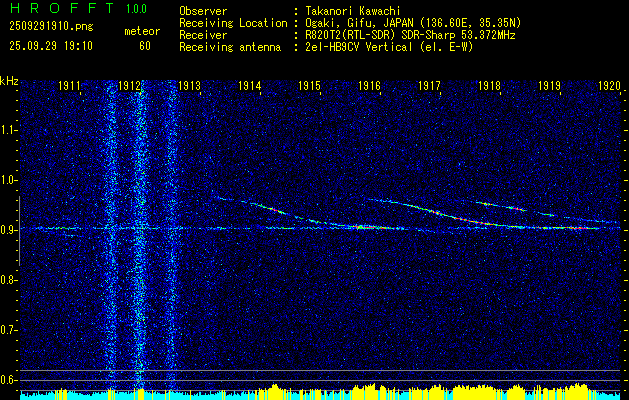Click the date 25.09.29 19:10
The image size is (629, 400).
tap(51, 46)
